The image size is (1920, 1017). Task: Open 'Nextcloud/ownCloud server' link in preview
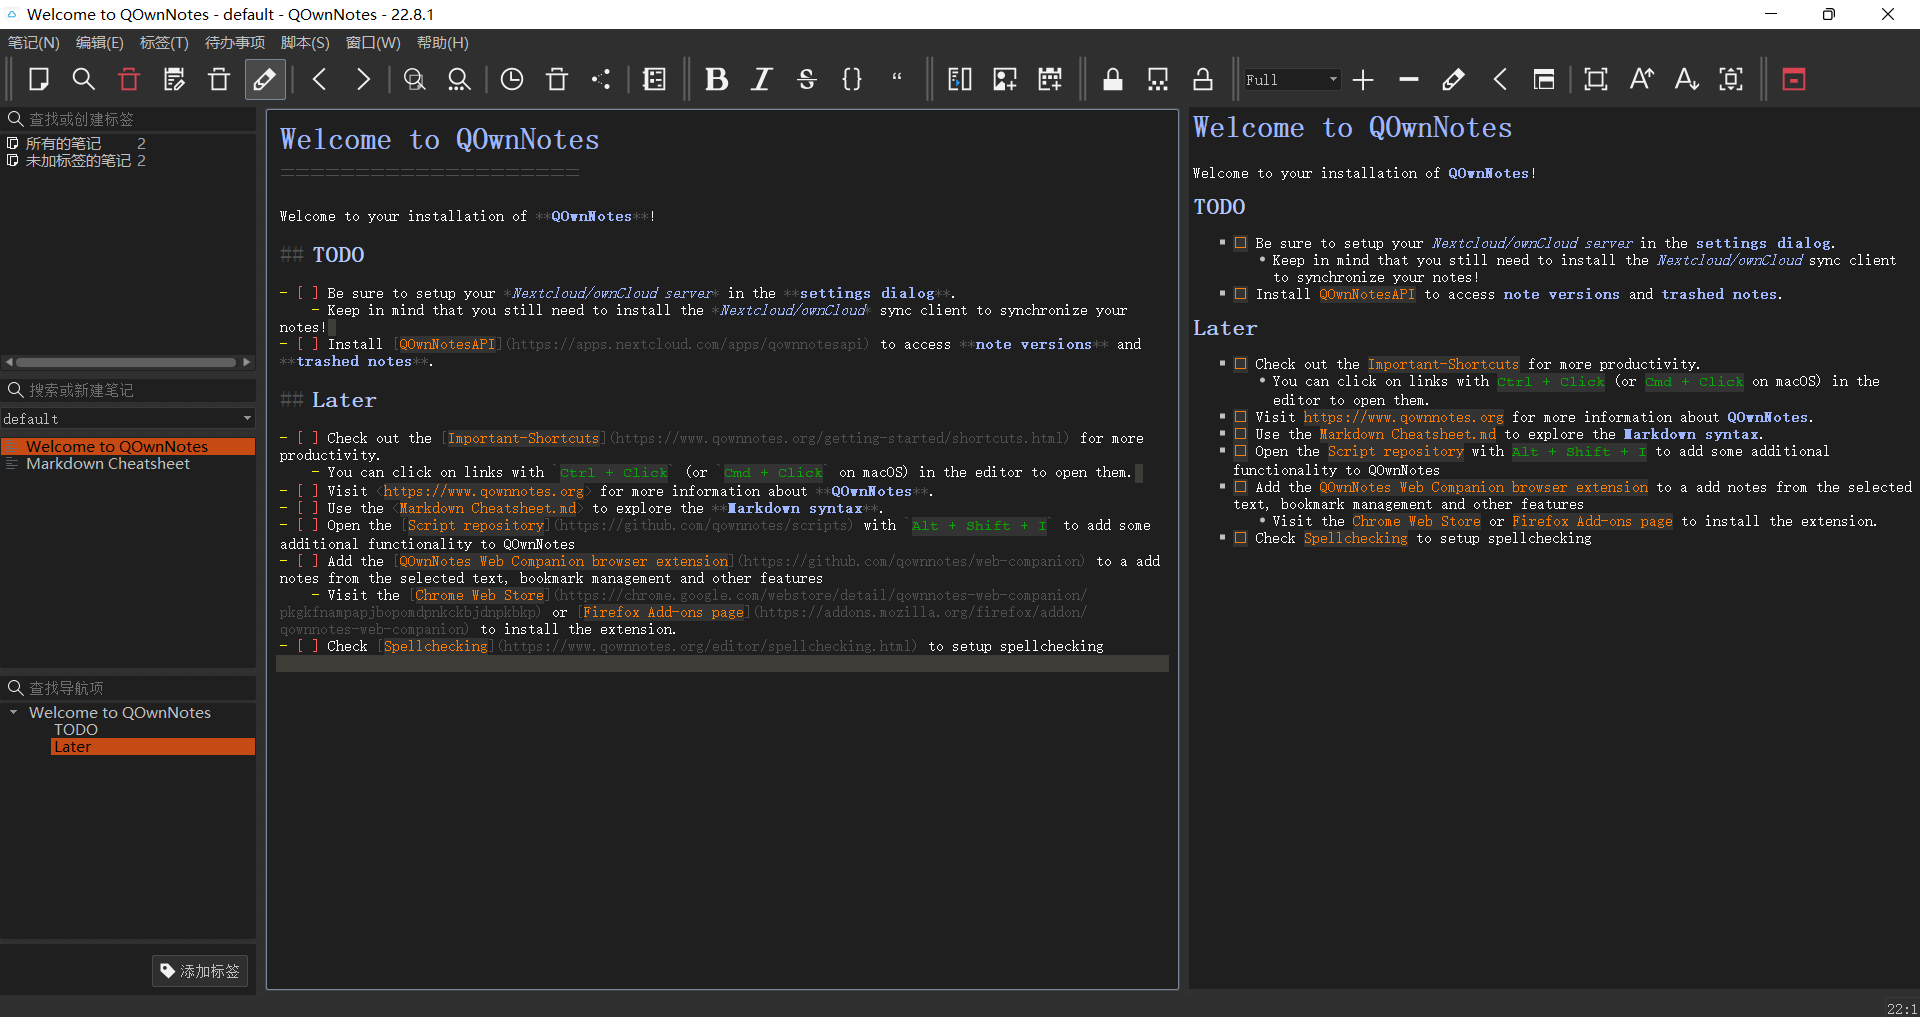(x=1532, y=243)
